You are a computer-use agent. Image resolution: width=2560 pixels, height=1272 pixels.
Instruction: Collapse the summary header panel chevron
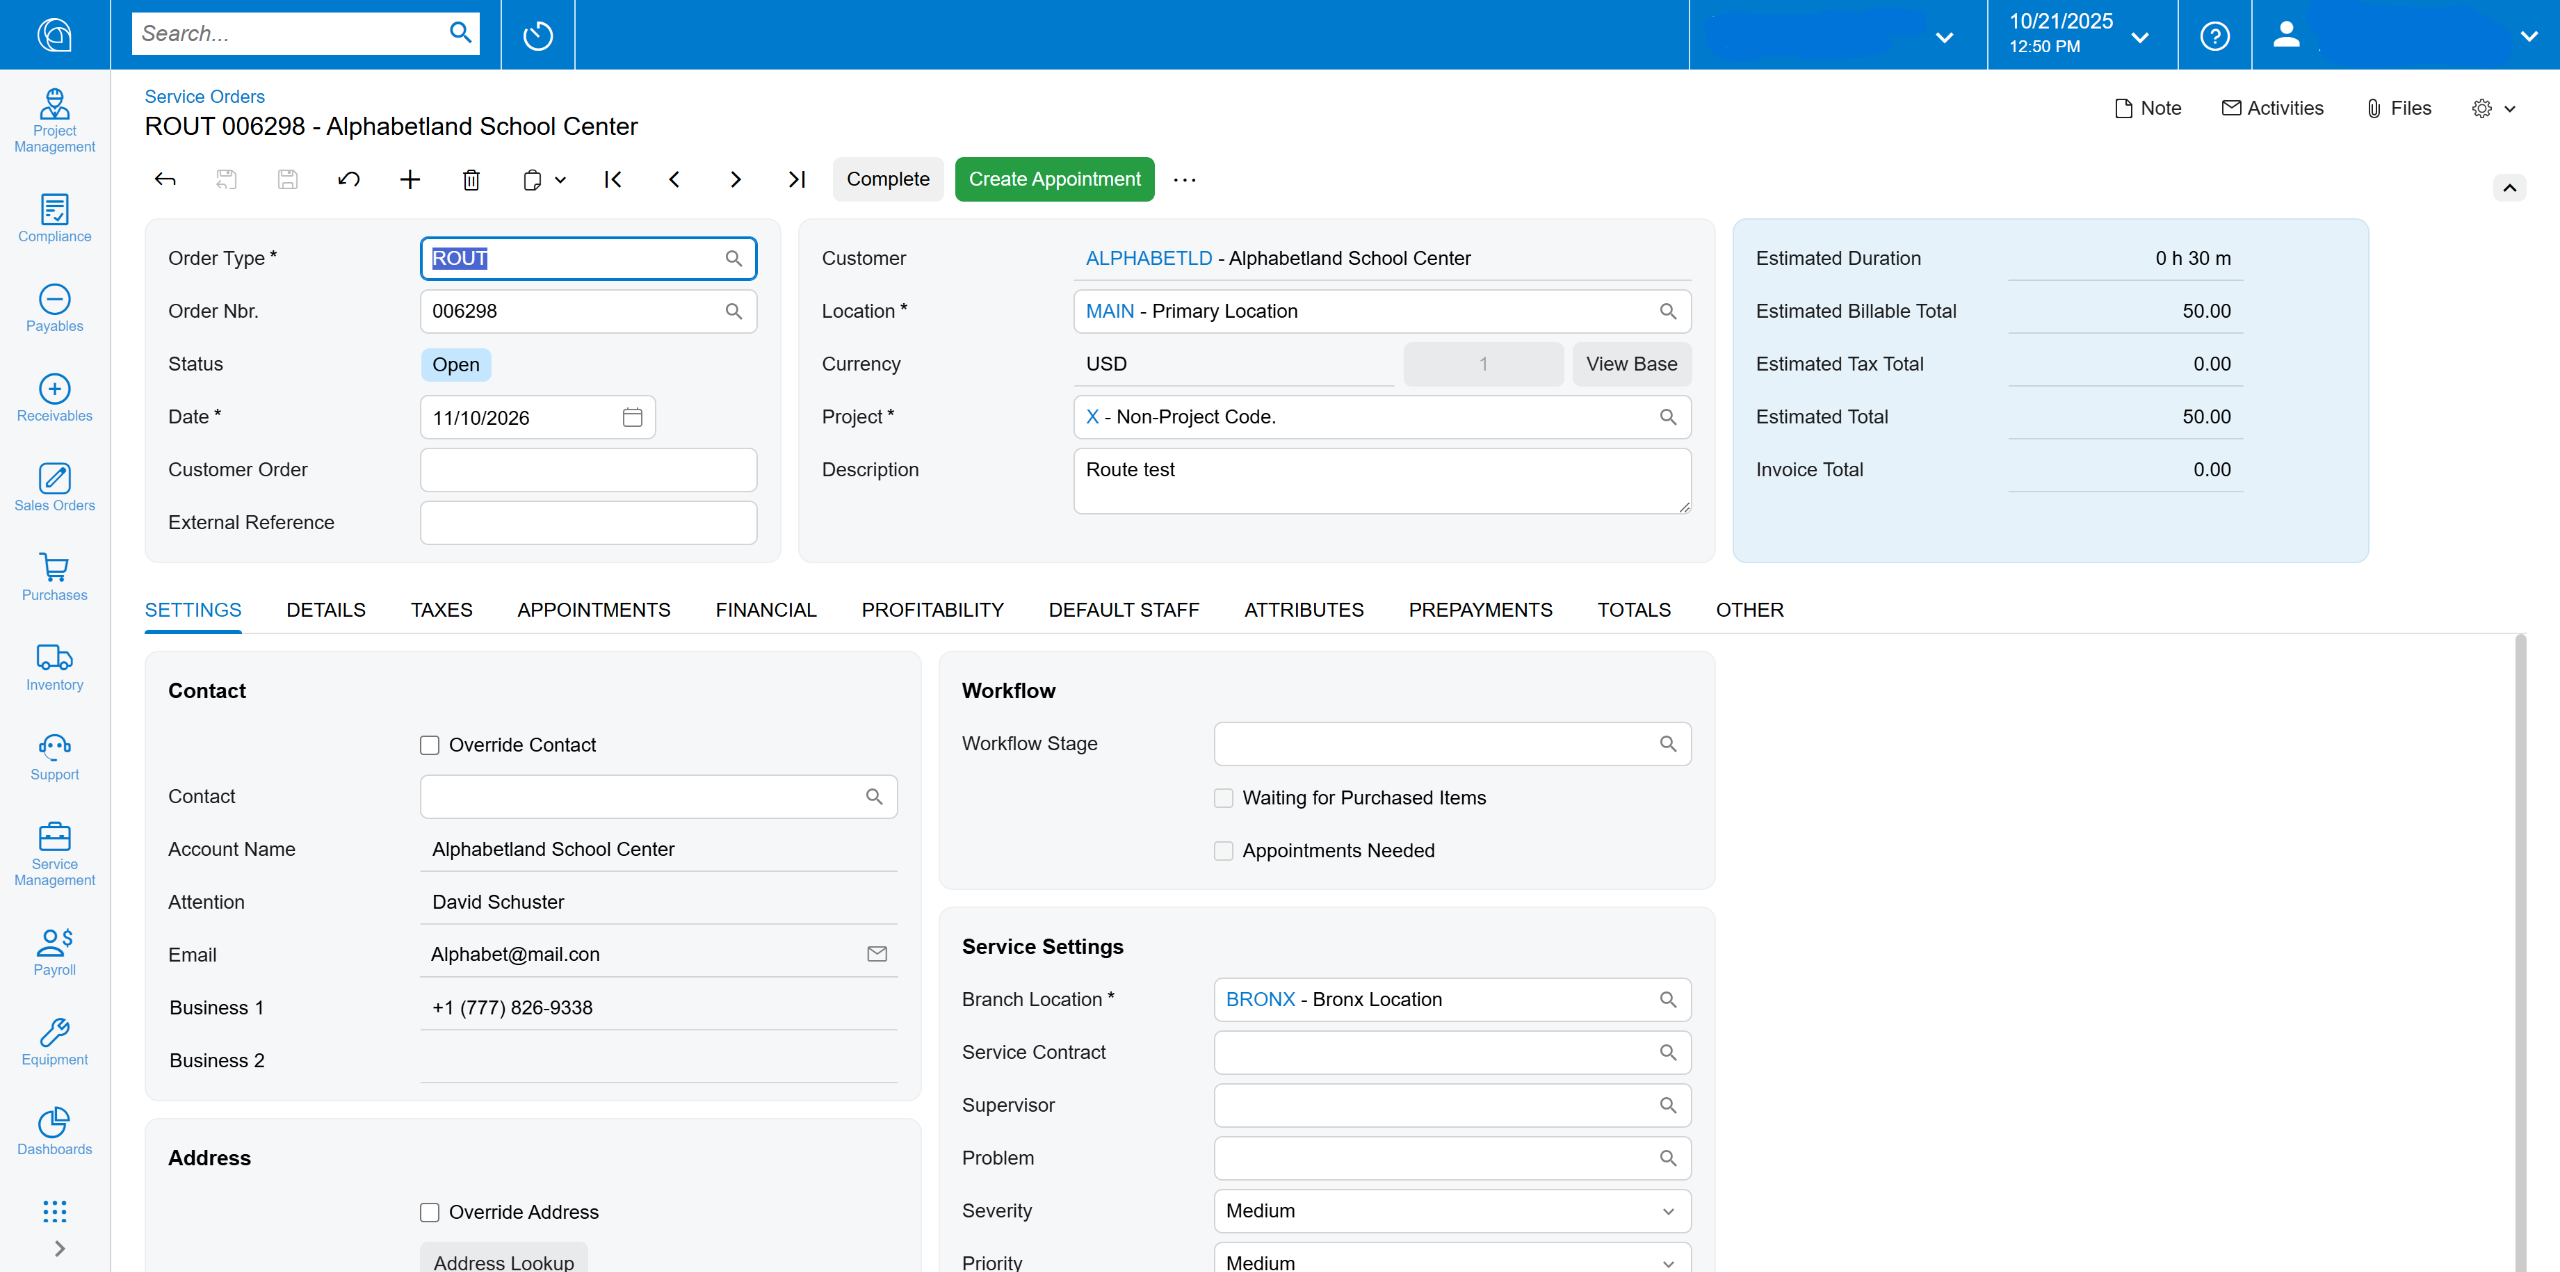click(x=2509, y=188)
